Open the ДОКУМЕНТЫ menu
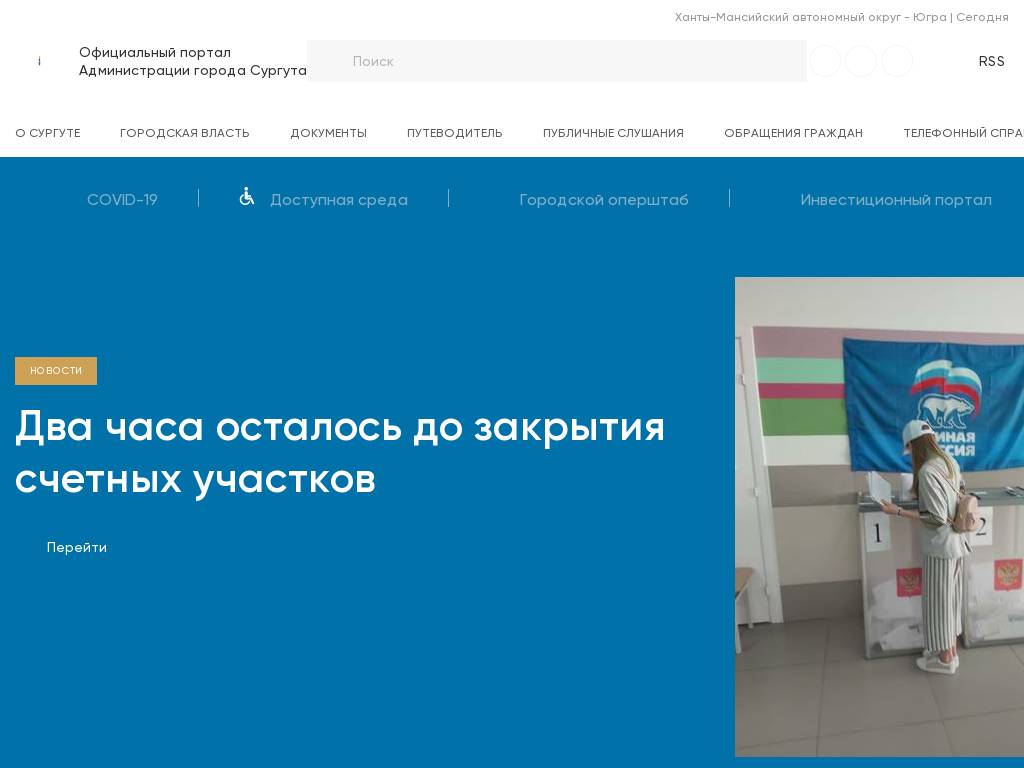1024x768 pixels. pyautogui.click(x=328, y=133)
